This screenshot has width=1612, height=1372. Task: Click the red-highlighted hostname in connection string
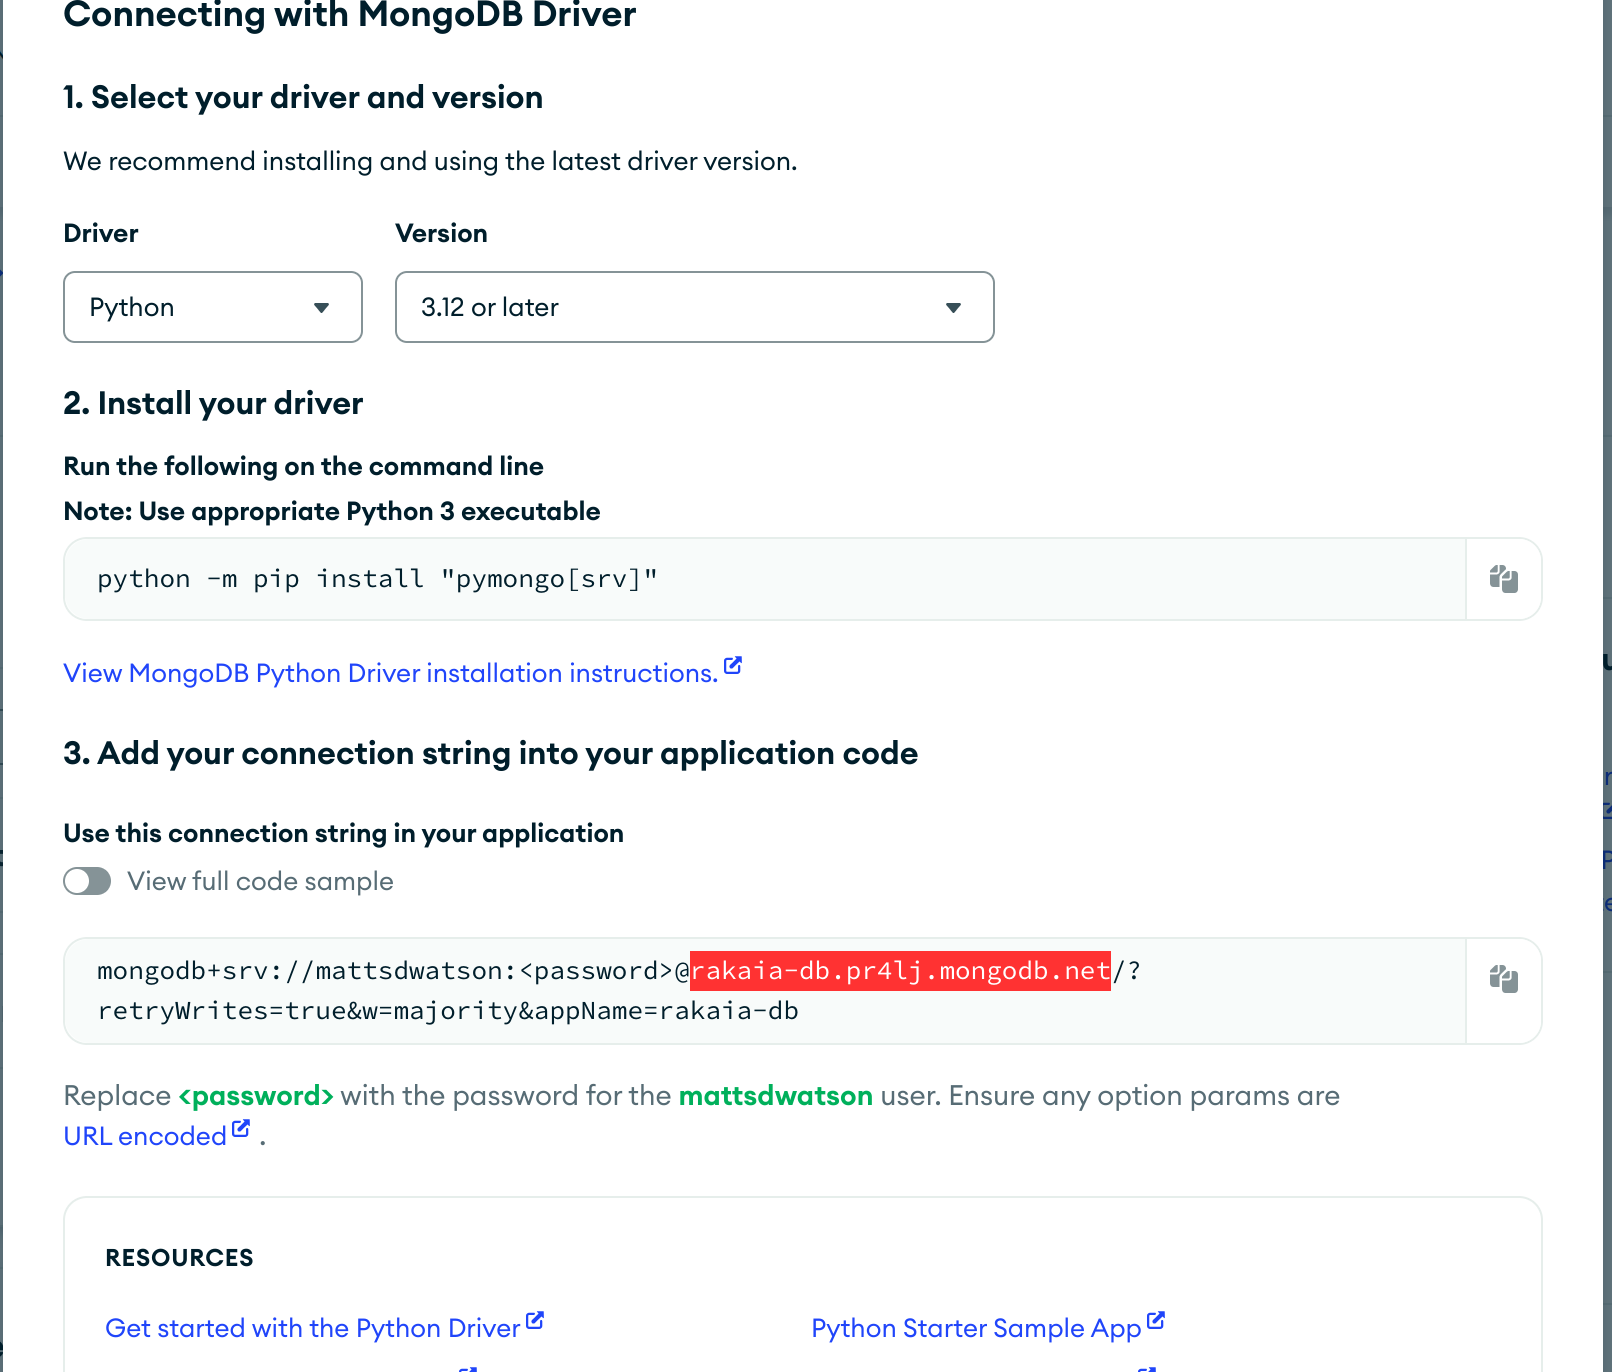[900, 971]
